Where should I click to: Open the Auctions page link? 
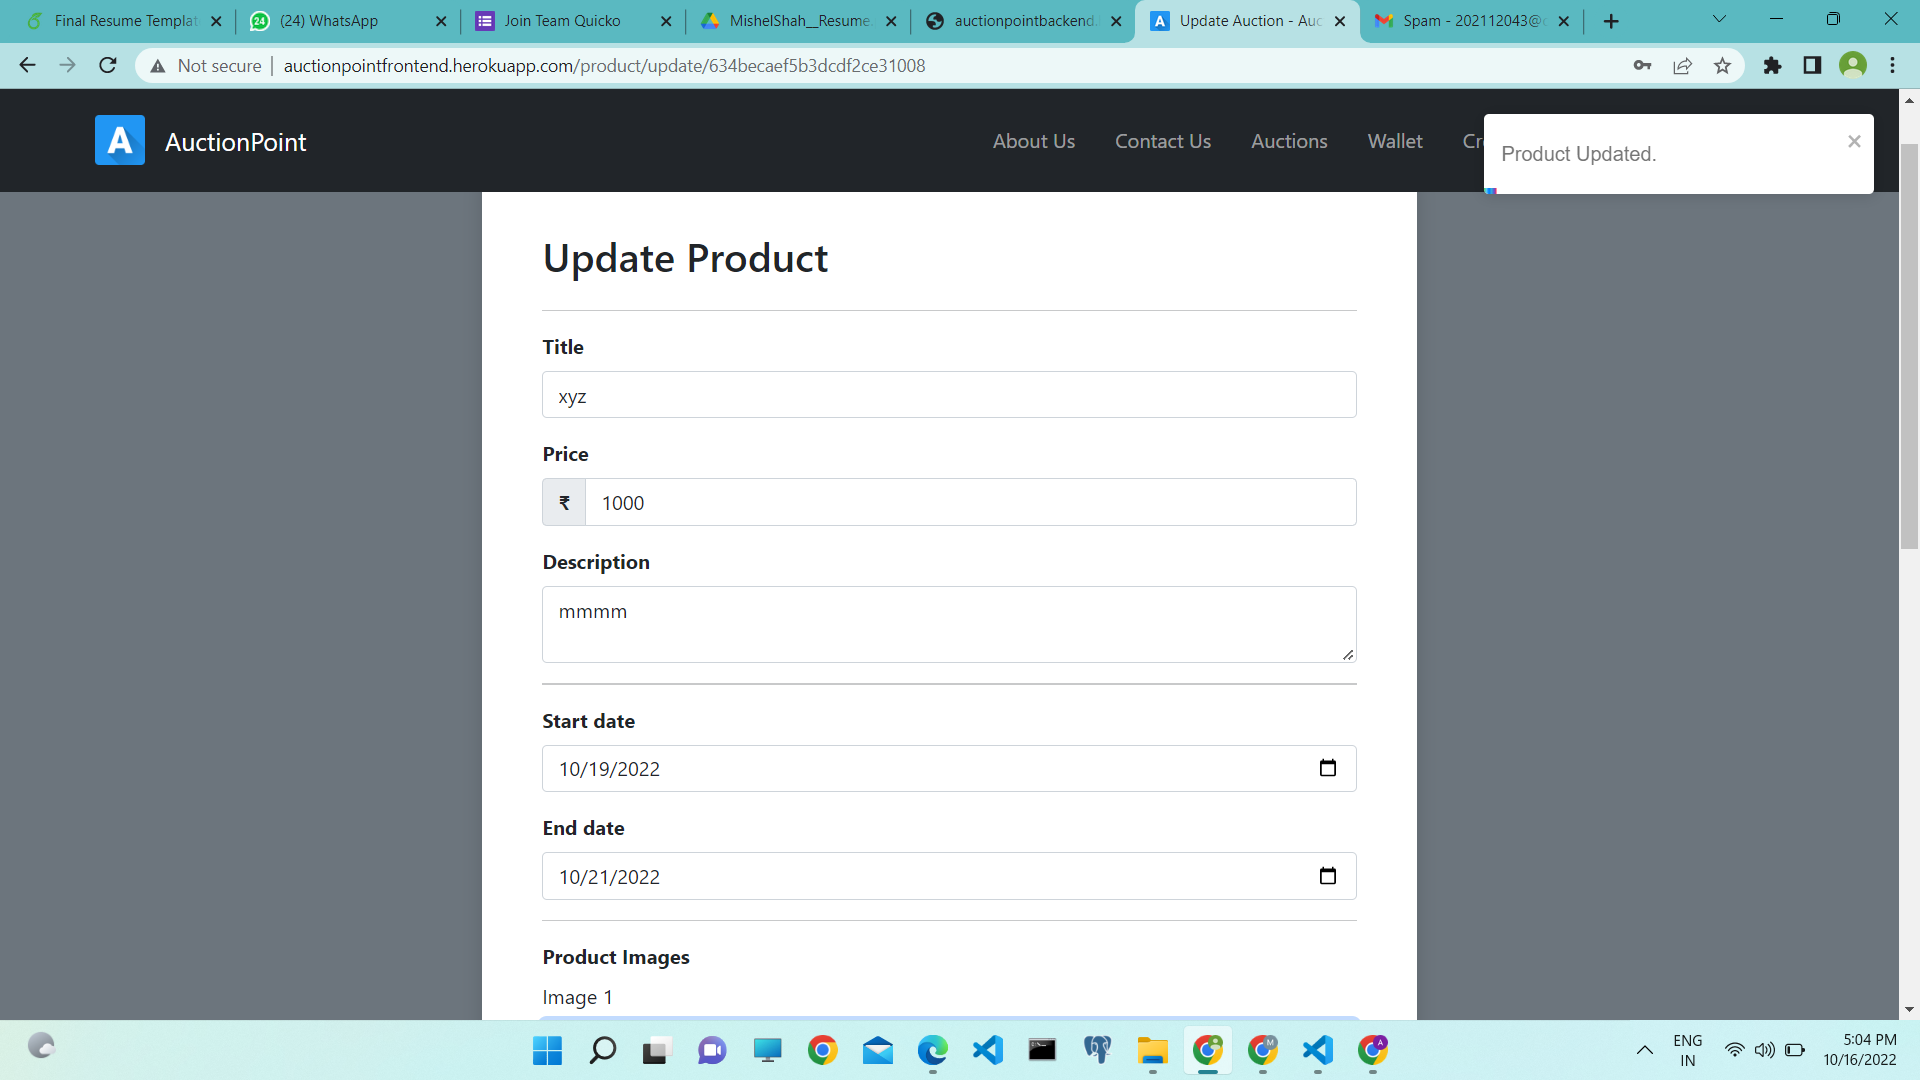[1289, 141]
